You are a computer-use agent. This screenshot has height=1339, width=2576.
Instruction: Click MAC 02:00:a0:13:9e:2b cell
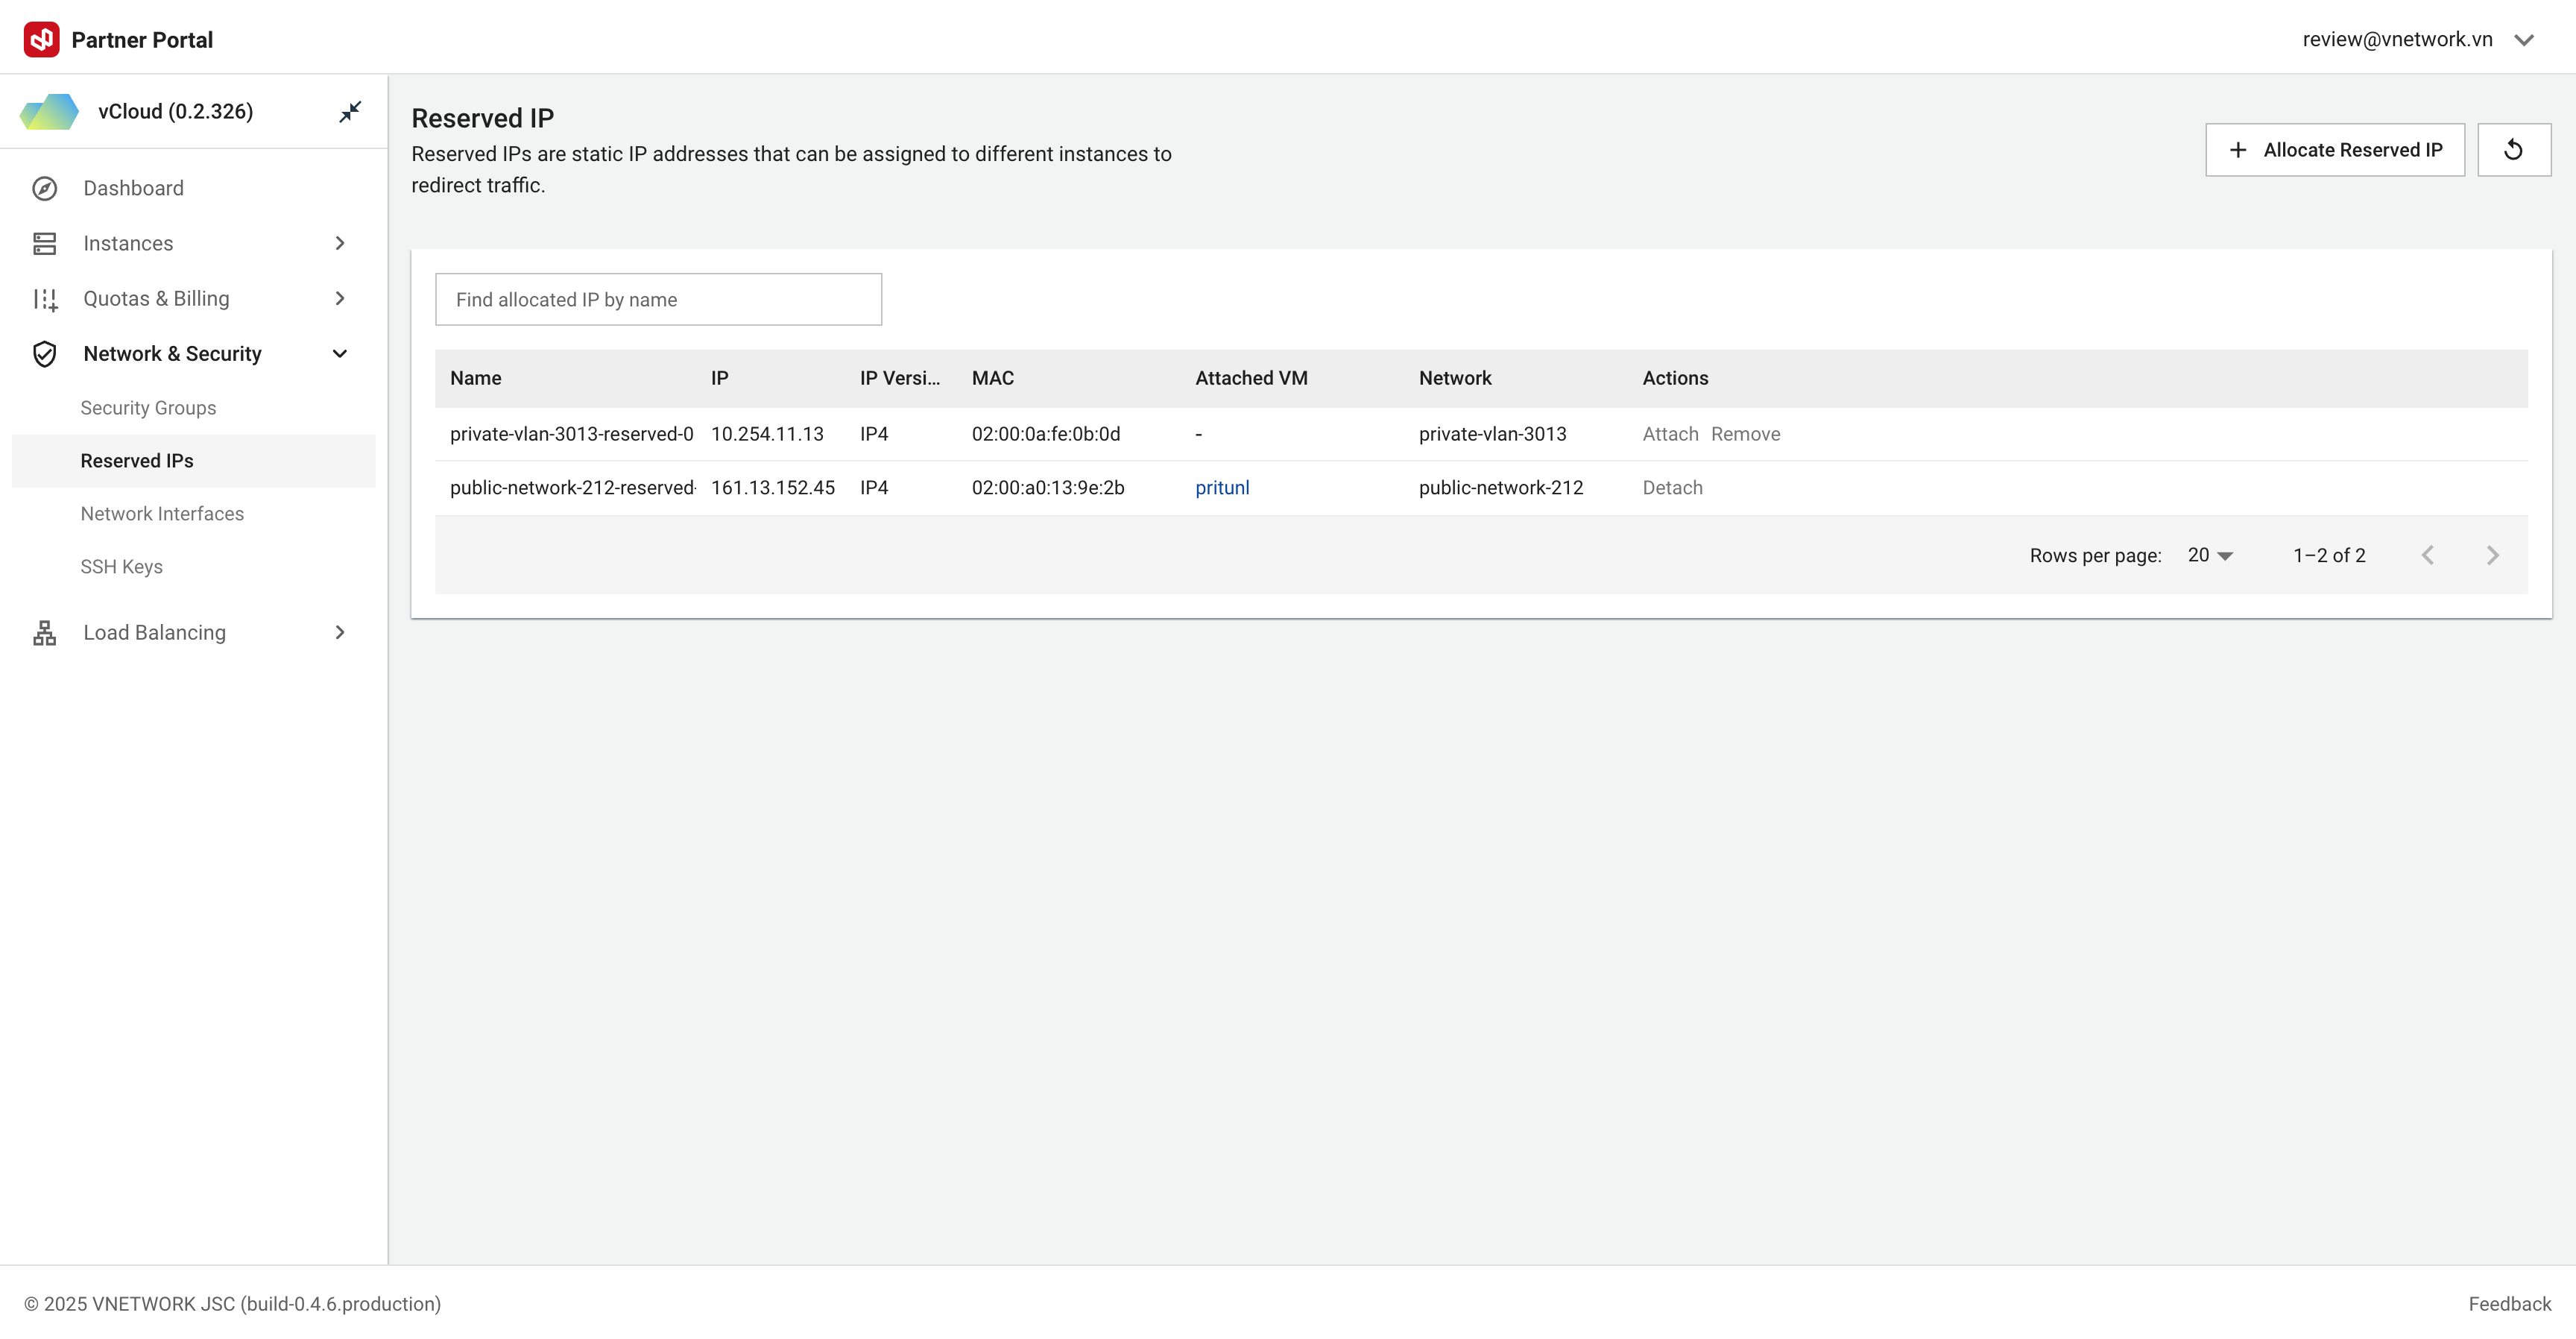(x=1047, y=488)
